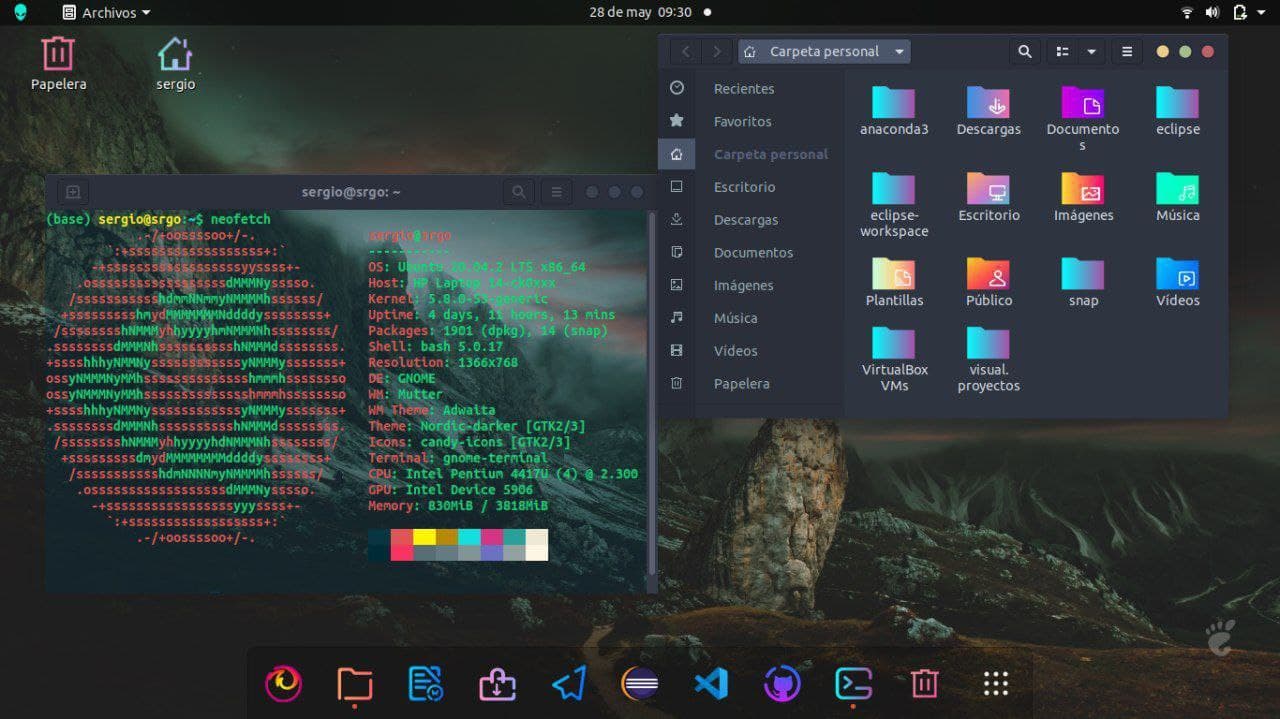Image resolution: width=1280 pixels, height=719 pixels.
Task: Launch Eclipse IDE from the dock
Action: 640,684
